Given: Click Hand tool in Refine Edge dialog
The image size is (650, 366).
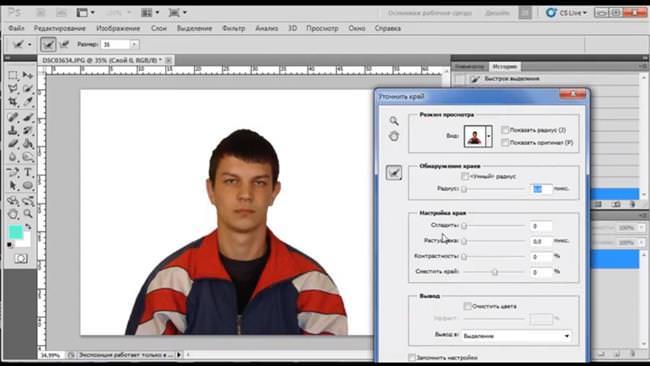Looking at the screenshot, I should pos(394,136).
